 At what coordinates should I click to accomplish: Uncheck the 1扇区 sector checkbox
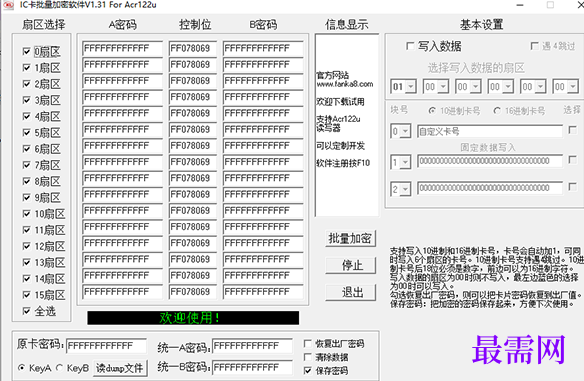[26, 68]
